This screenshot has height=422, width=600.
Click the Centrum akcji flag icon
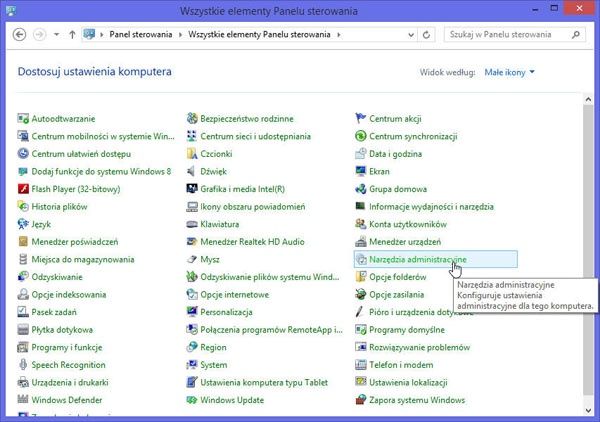360,119
